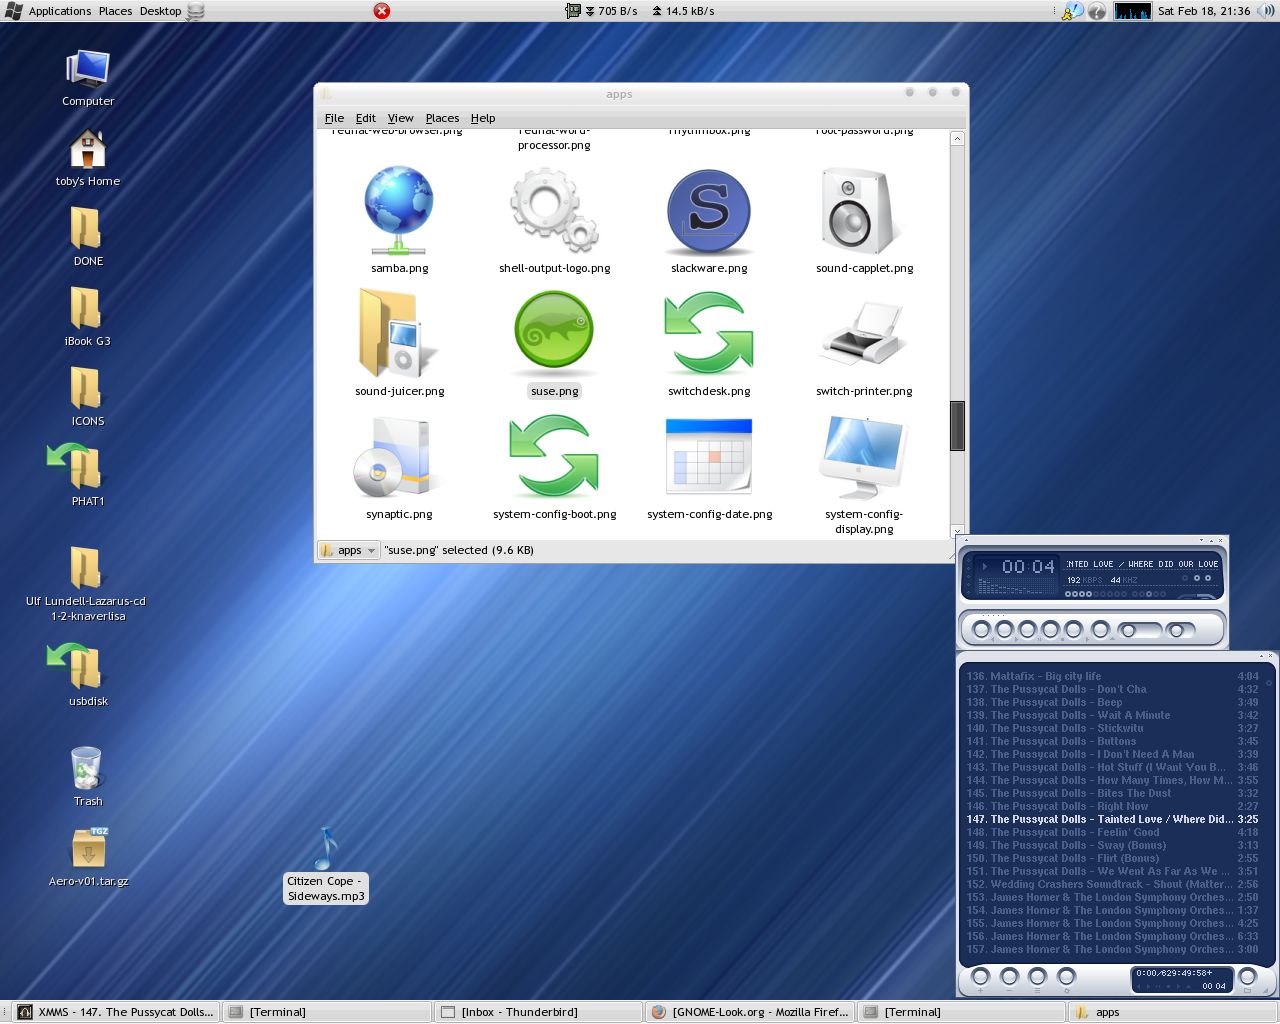Select the DONE folder on desktop
Screen dimensions: 1280x1024
86,229
